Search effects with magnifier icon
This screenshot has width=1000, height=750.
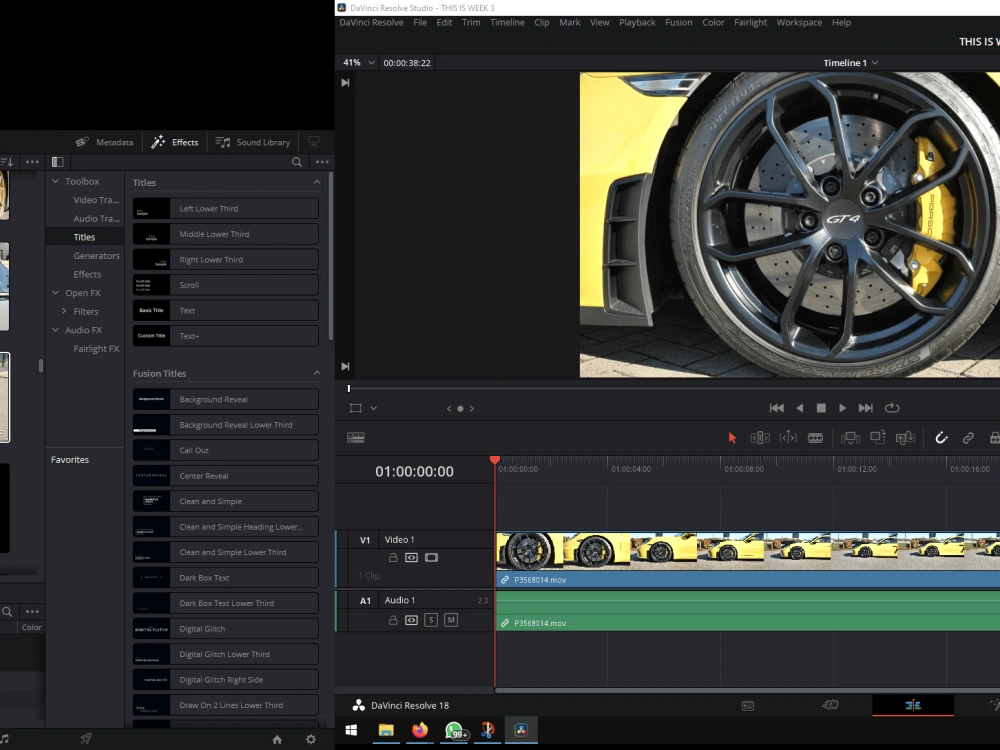point(297,162)
